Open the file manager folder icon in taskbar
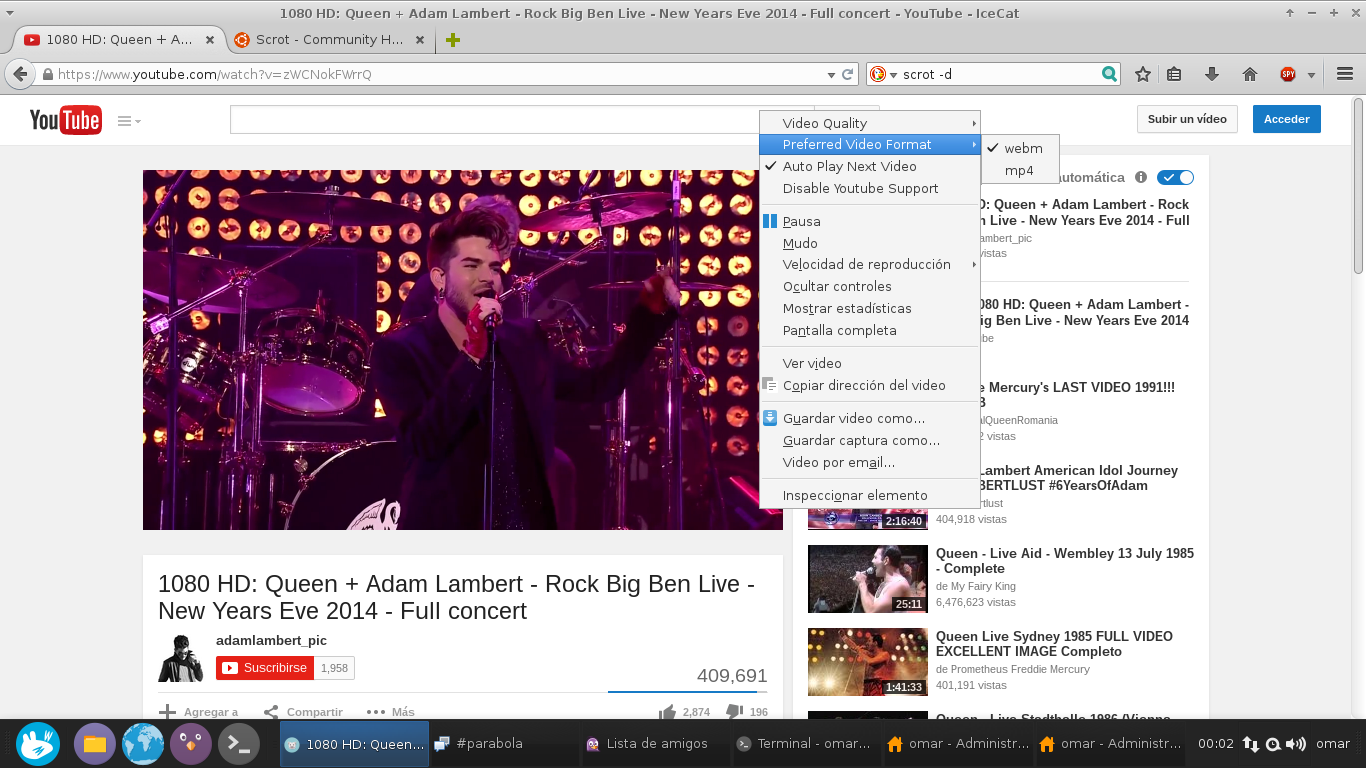 click(95, 744)
